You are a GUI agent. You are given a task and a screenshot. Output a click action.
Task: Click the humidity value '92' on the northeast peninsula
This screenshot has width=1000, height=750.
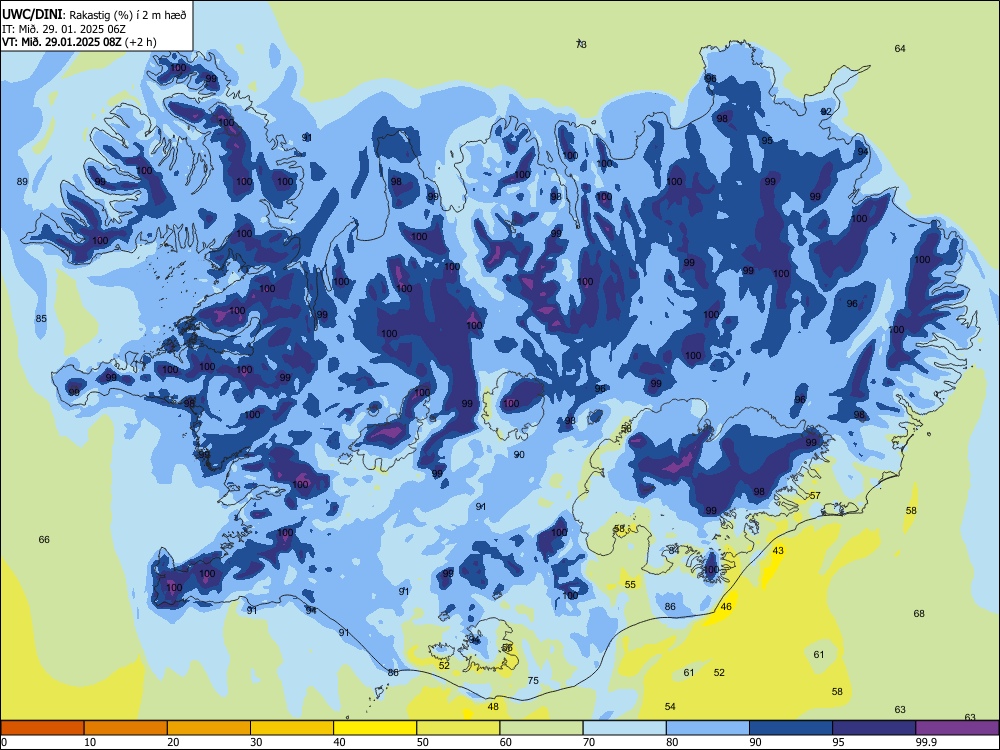pos(827,112)
